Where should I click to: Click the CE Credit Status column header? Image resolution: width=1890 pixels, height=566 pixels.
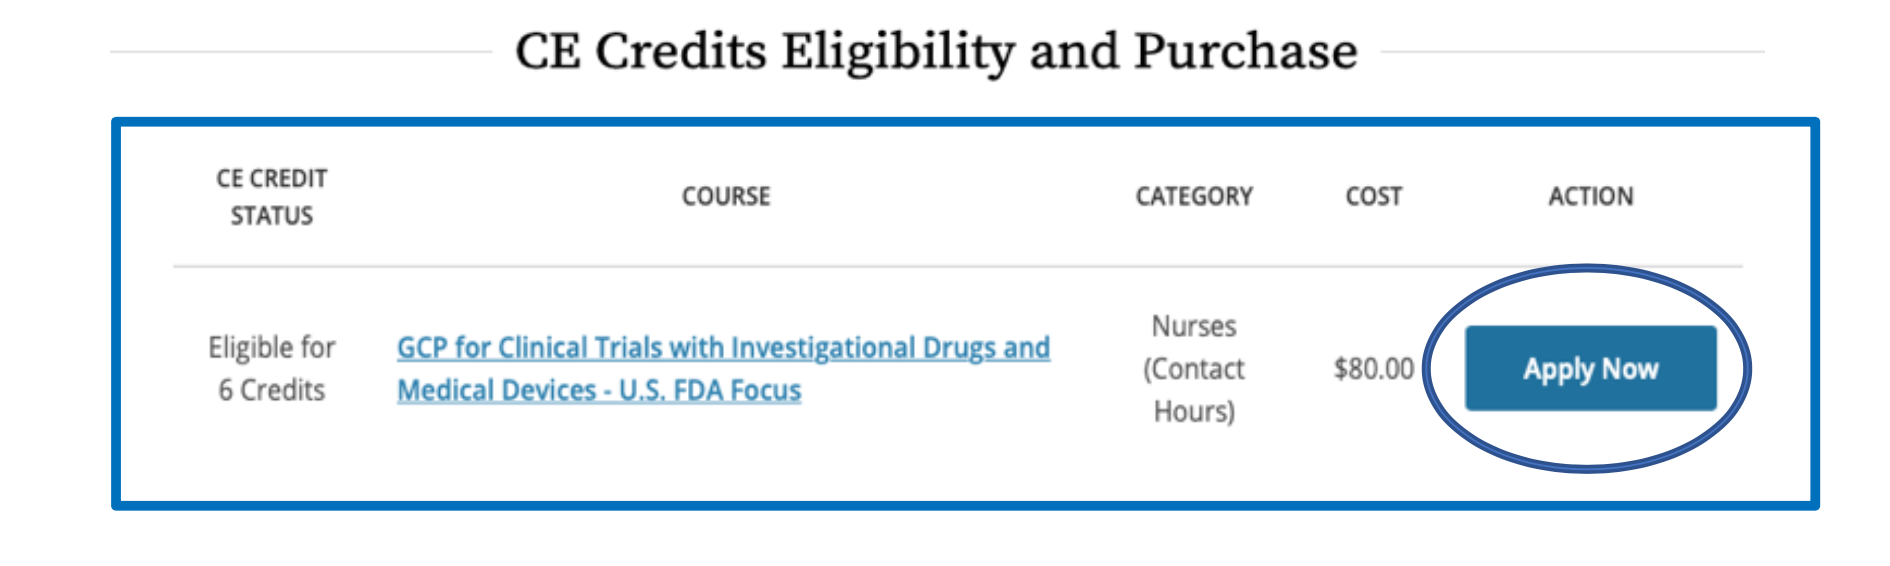271,196
